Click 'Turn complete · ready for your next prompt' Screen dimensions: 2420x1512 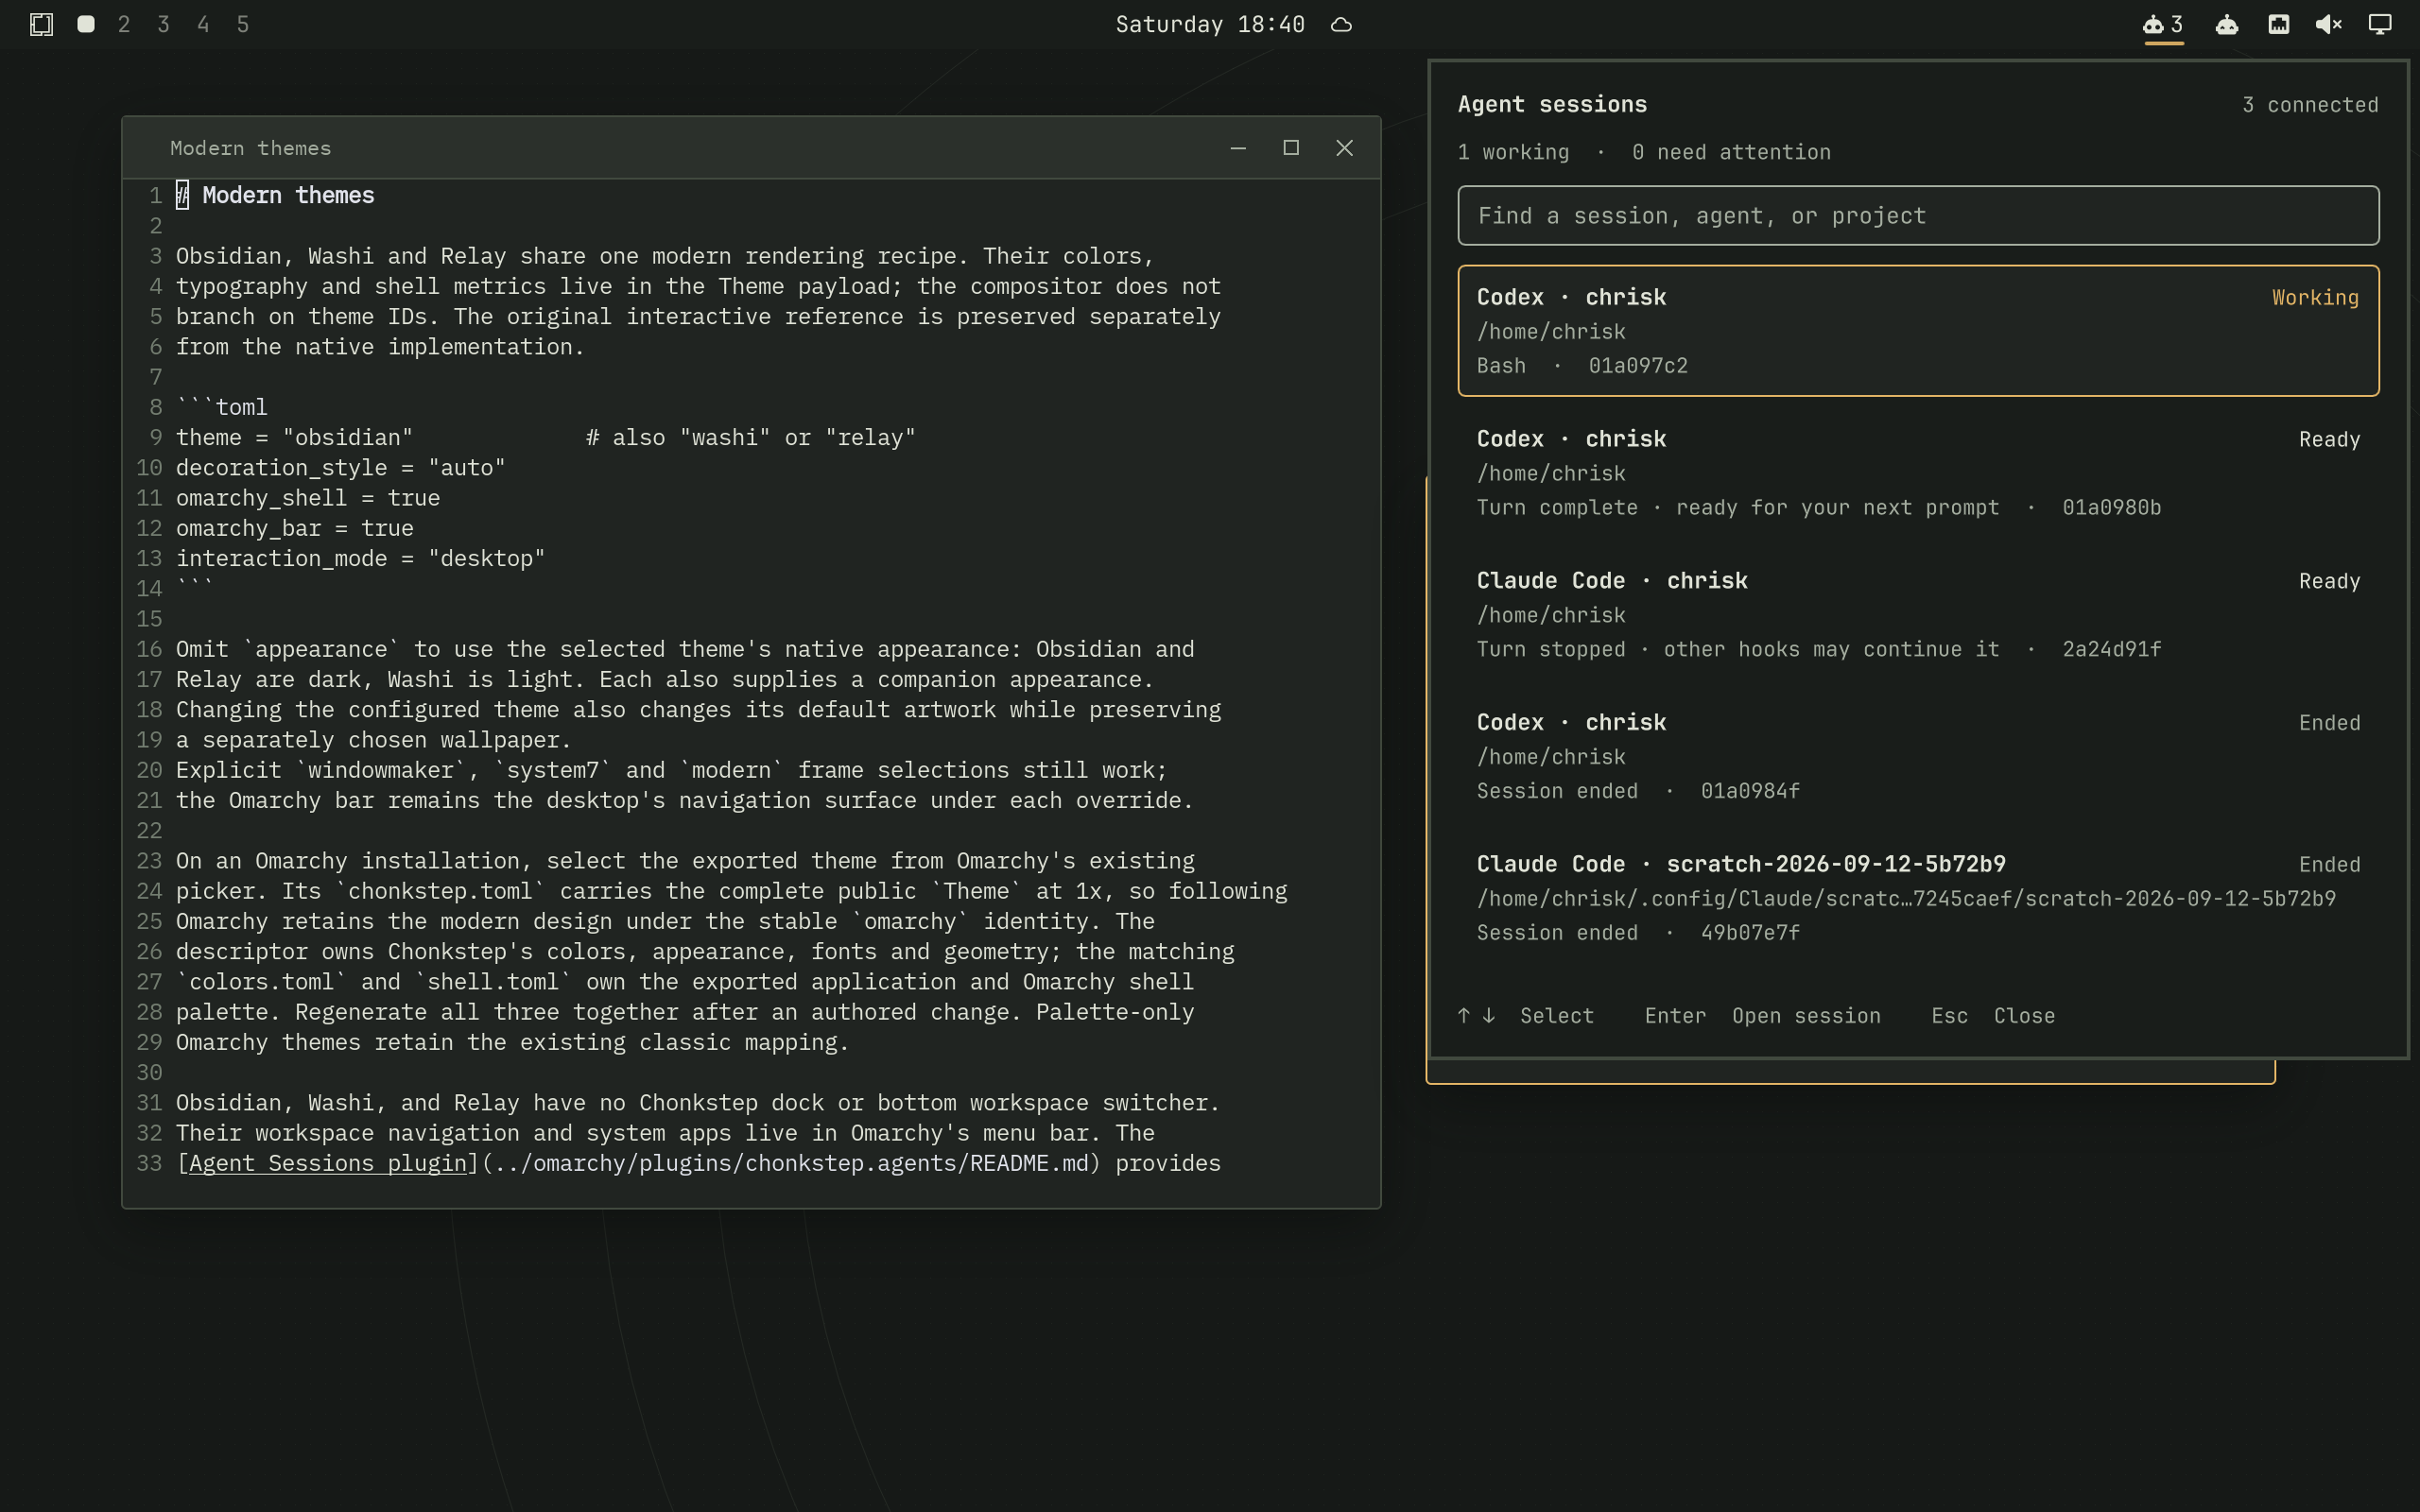tap(1738, 508)
